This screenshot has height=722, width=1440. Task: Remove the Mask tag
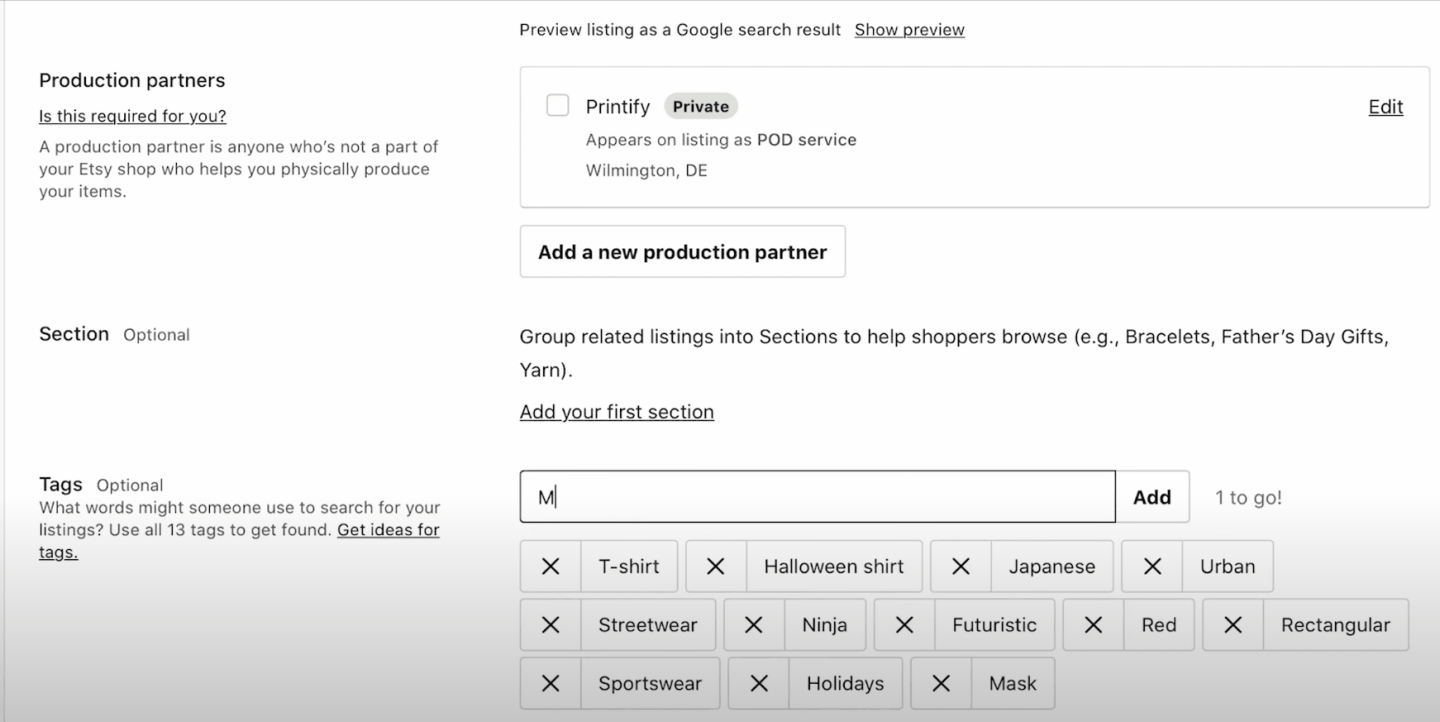click(941, 684)
